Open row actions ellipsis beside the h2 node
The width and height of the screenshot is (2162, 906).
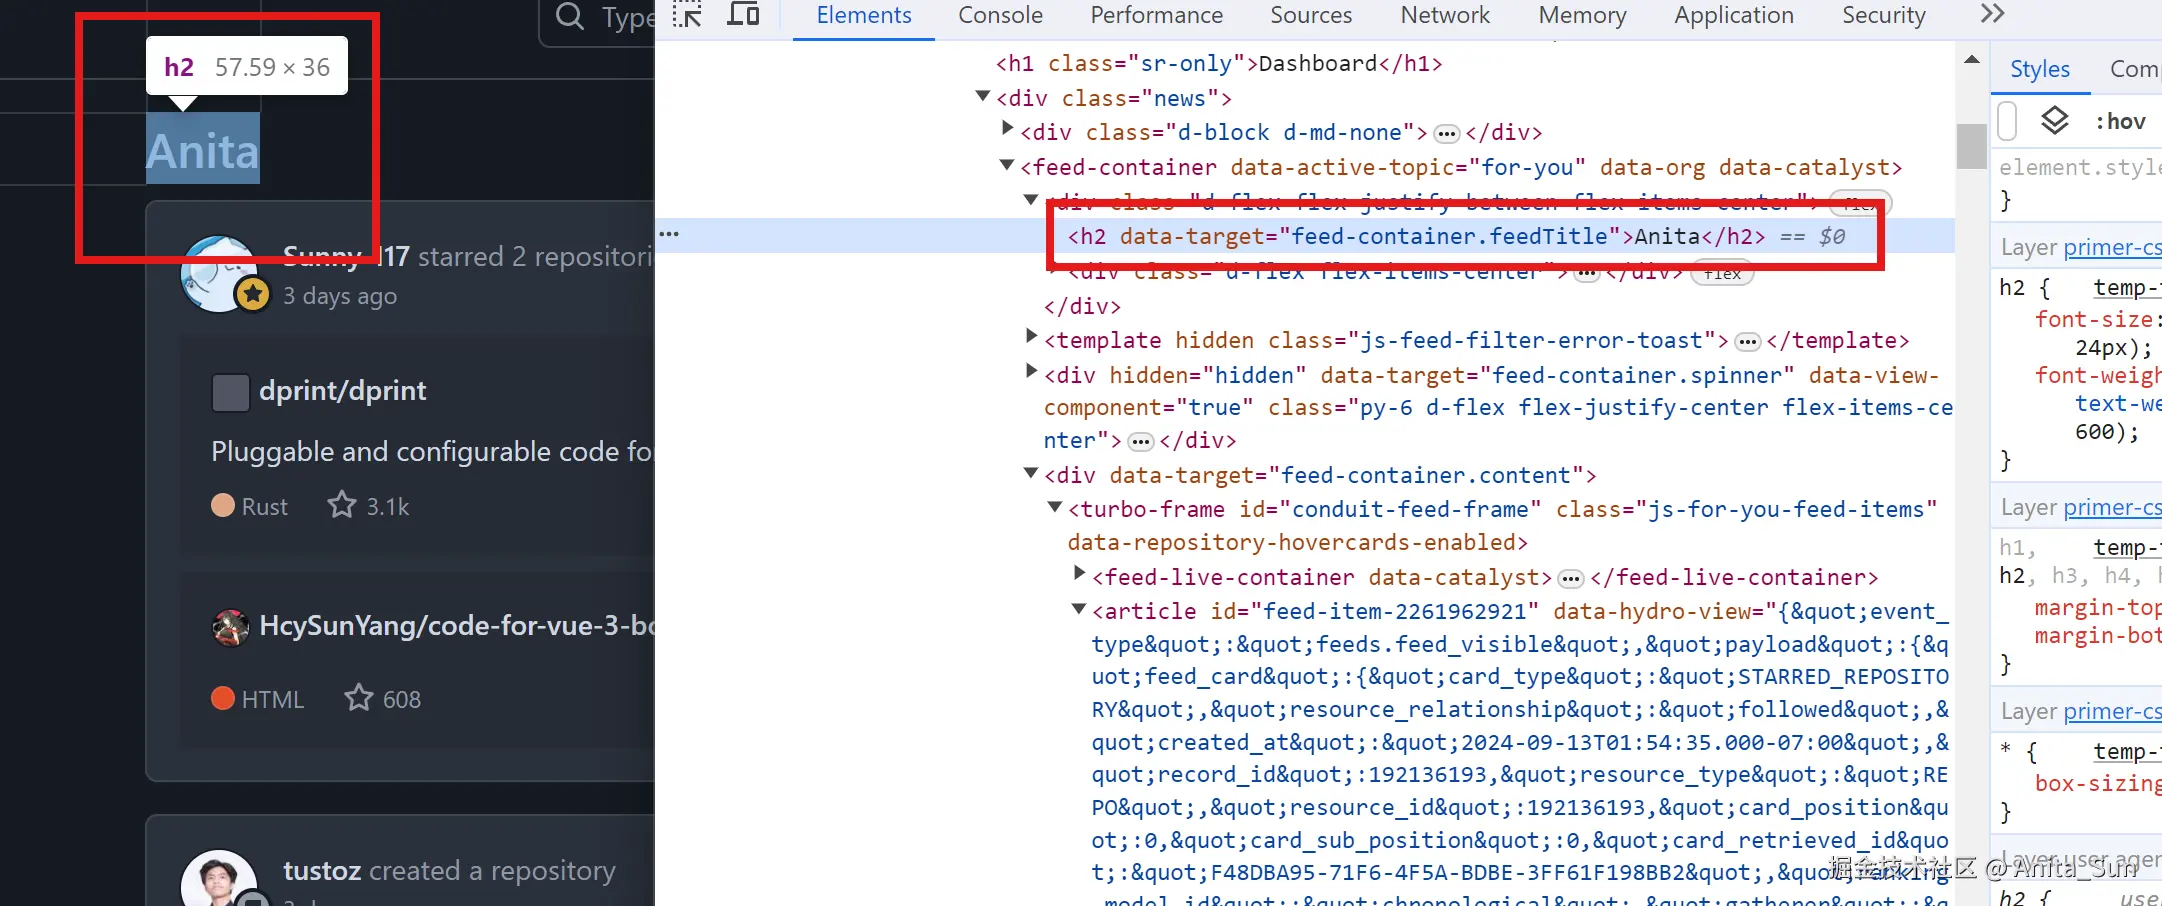point(669,234)
